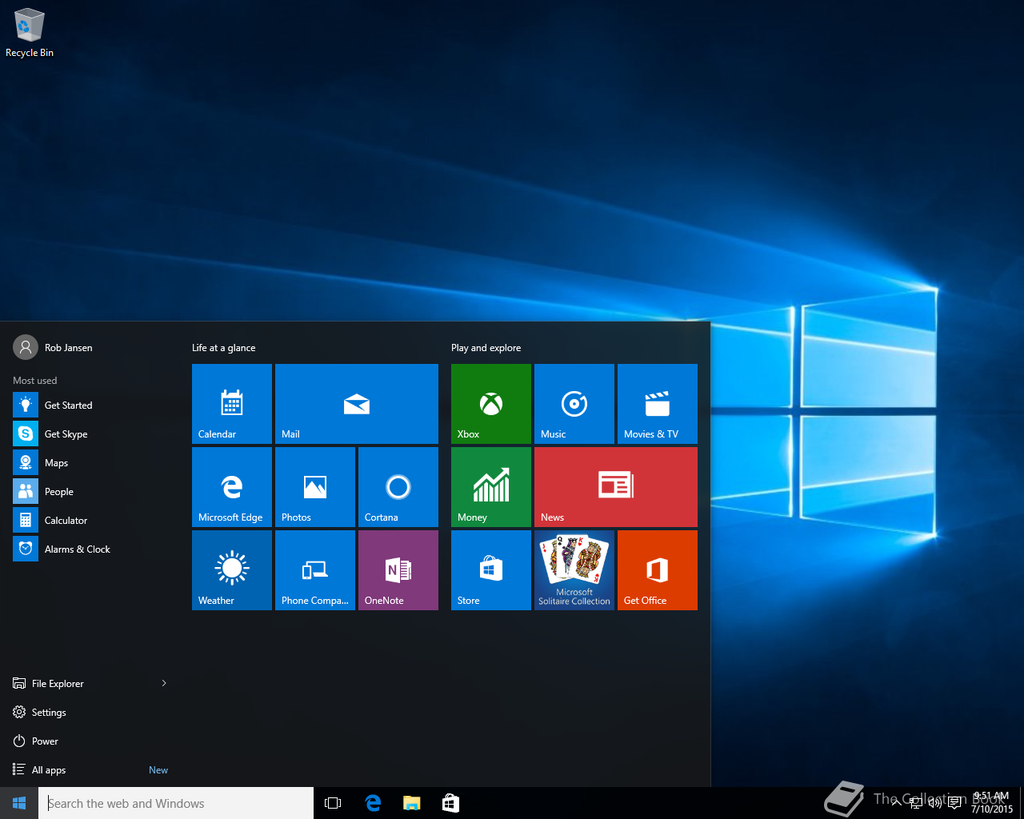Launch Cortana from its Start menu tile
Screen dimensions: 1024x819
click(397, 487)
